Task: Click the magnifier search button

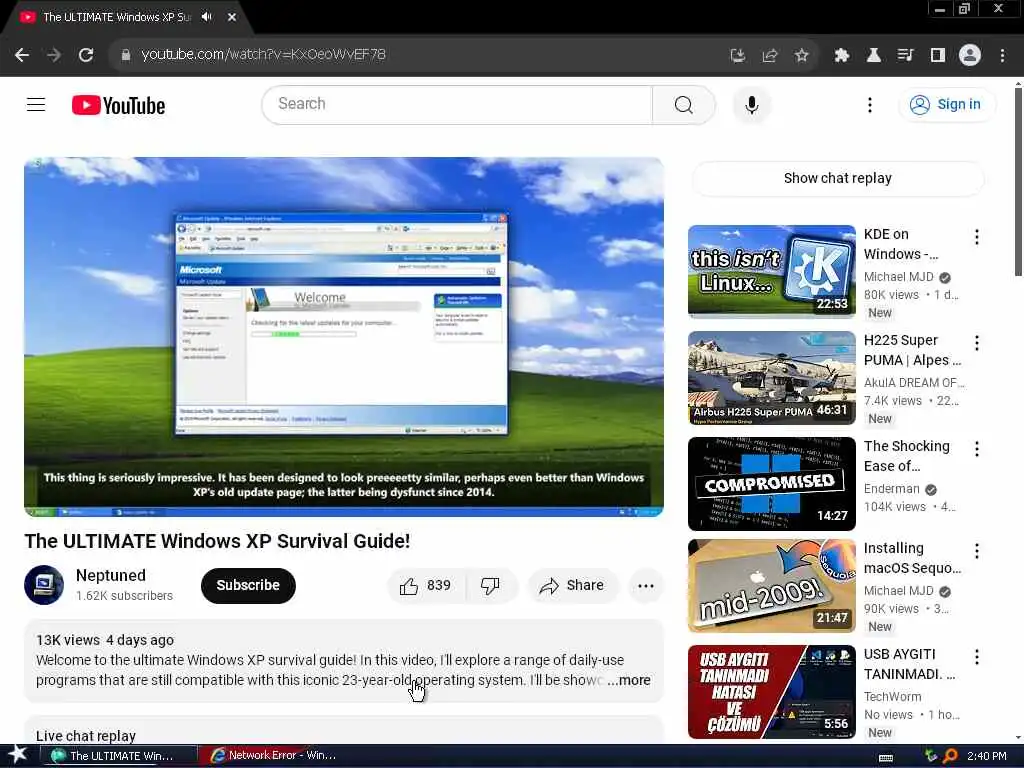Action: [x=684, y=104]
